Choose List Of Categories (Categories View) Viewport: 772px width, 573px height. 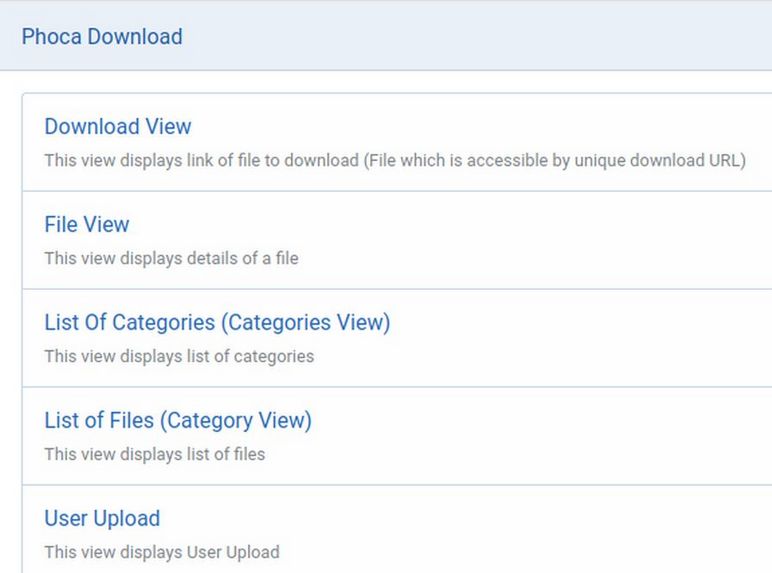pyautogui.click(x=217, y=323)
